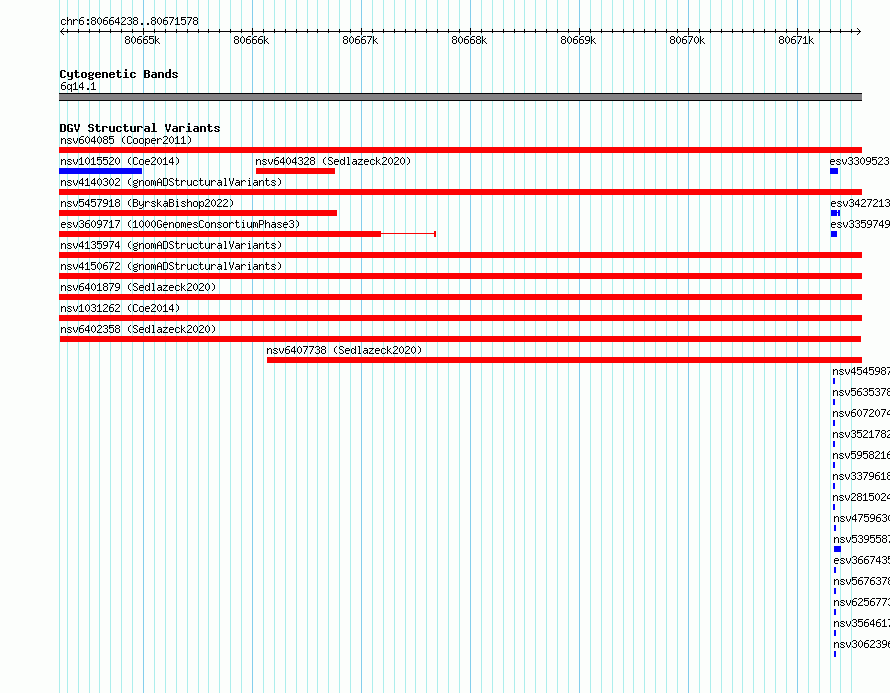Click the 80671k ruler tick label

796,40
